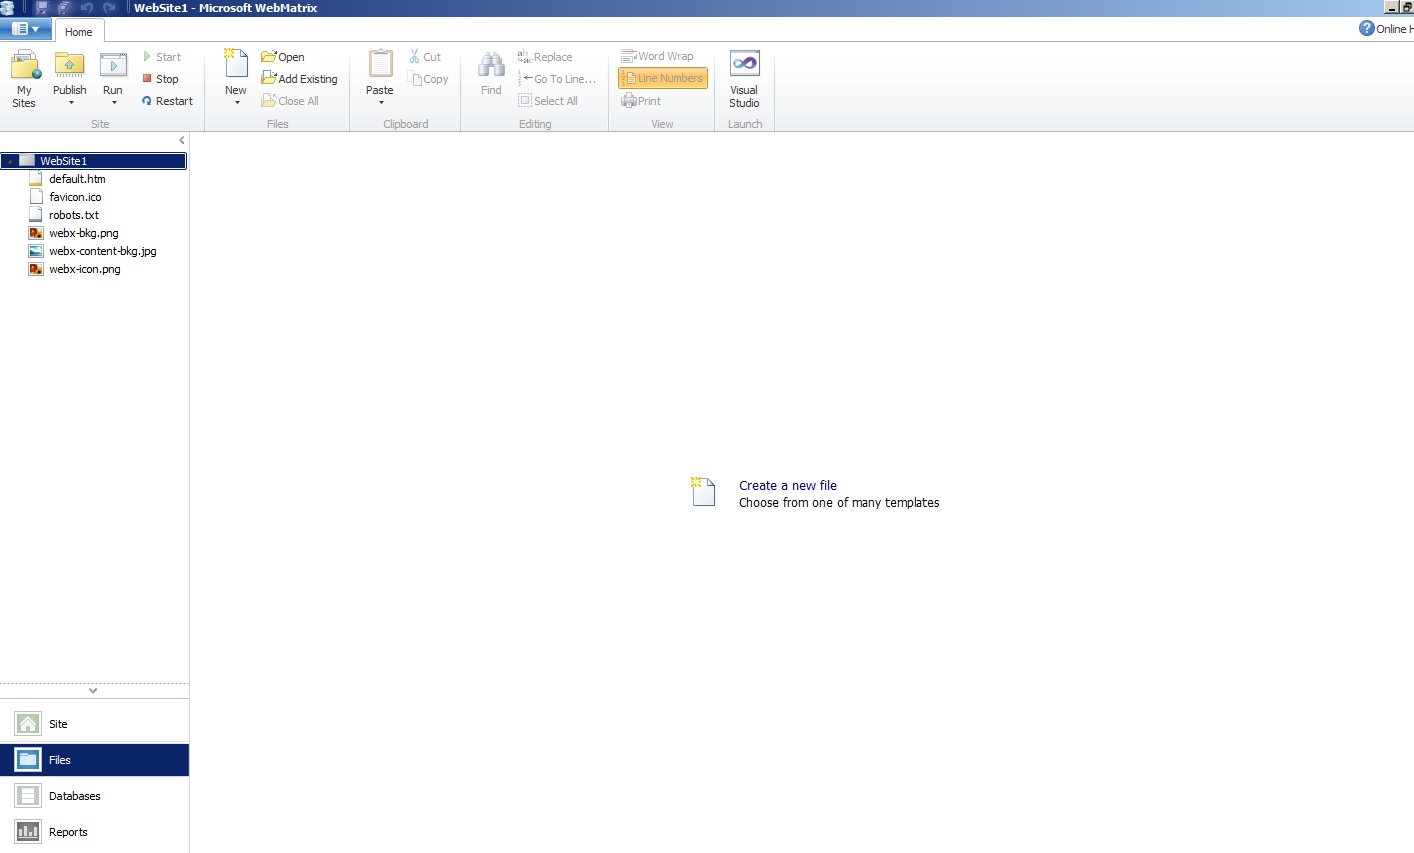Screen dimensions: 1414x853
Task: Open the My Sites button
Action: [24, 79]
